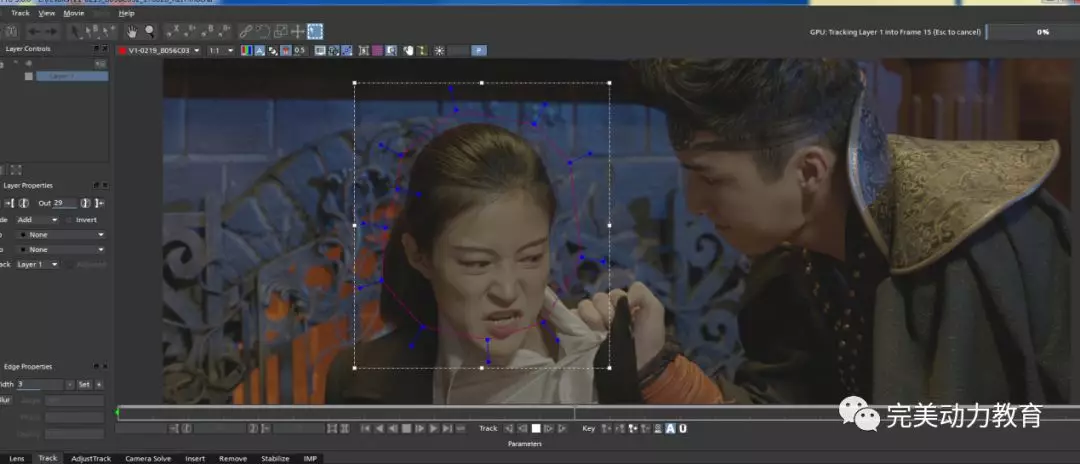This screenshot has height=464, width=1080.
Task: Select the Create X-Spline layer tool
Action: tap(172, 31)
